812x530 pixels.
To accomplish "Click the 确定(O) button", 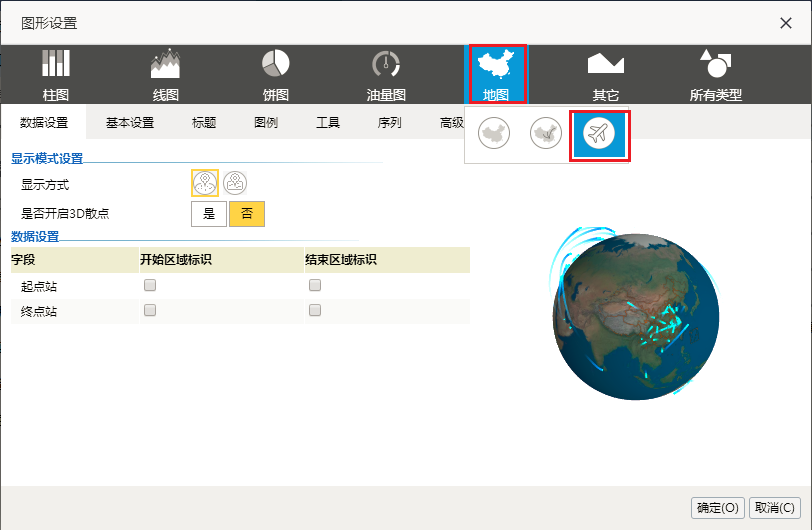I will click(718, 508).
